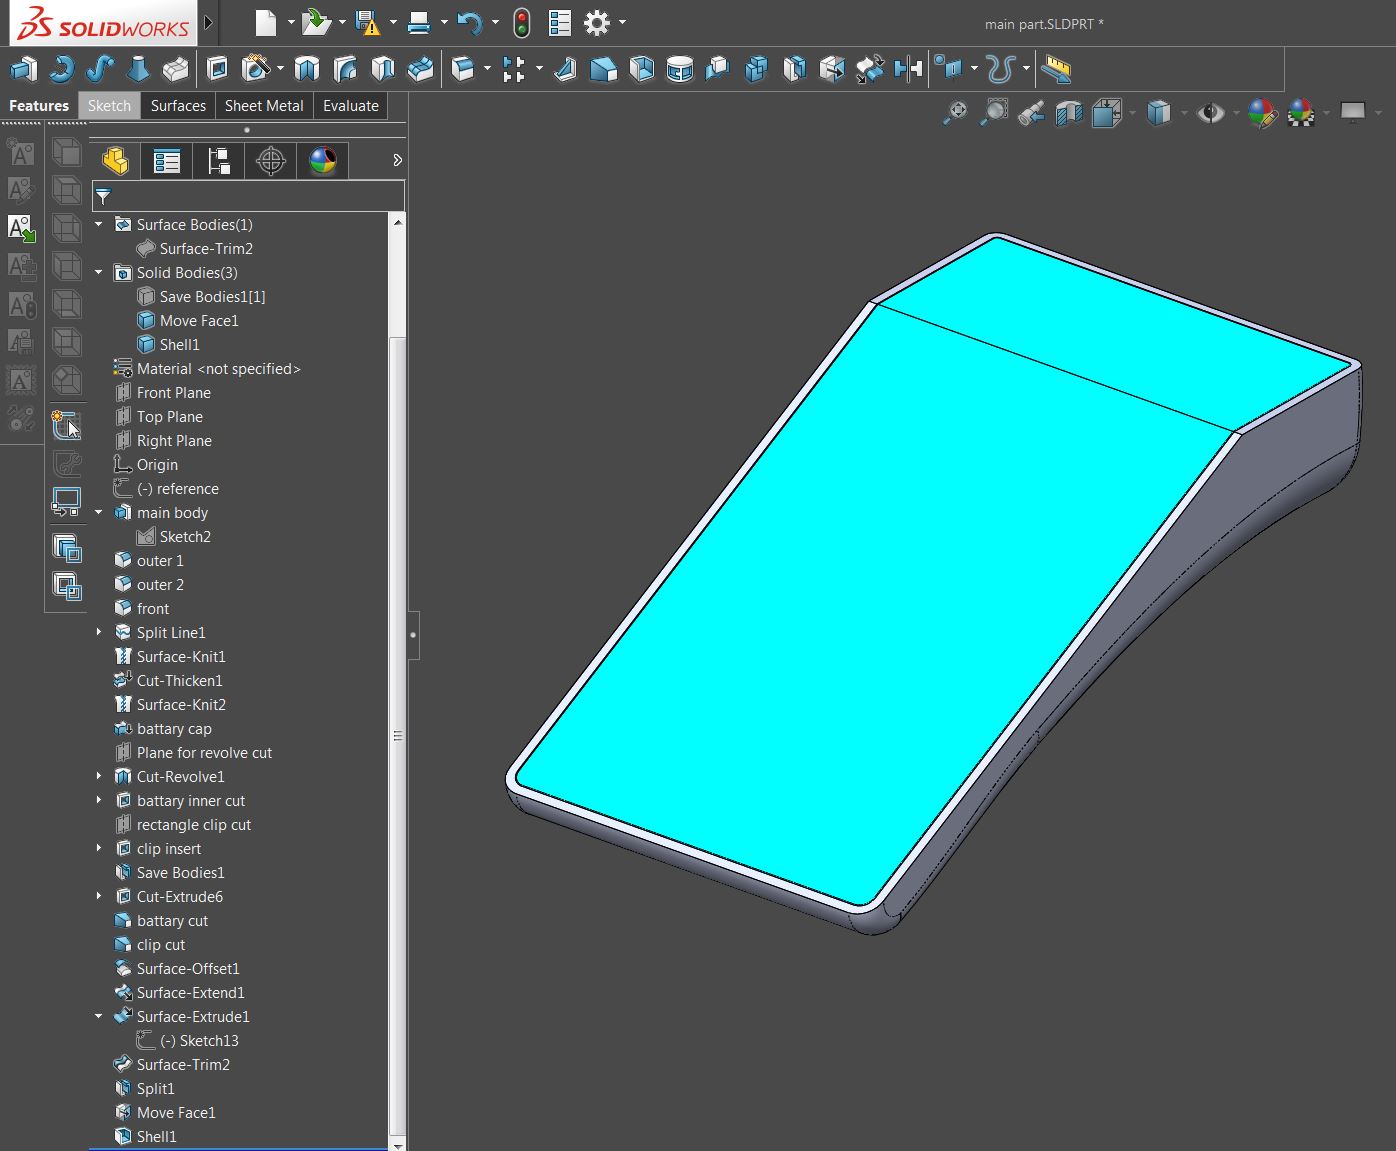
Task: Open the ConfigurationManager tab icon
Action: pyautogui.click(x=218, y=160)
